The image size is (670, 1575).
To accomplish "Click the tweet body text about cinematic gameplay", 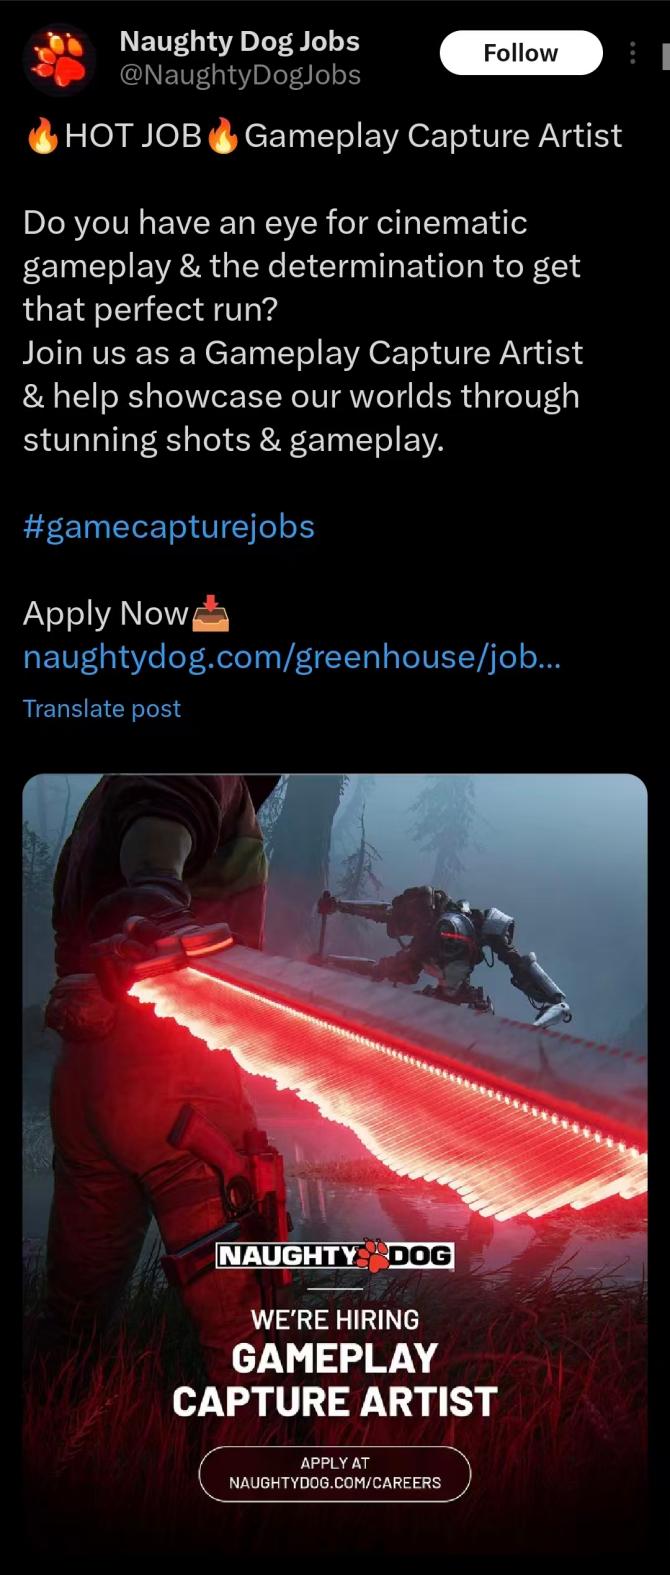I will pyautogui.click(x=303, y=331).
